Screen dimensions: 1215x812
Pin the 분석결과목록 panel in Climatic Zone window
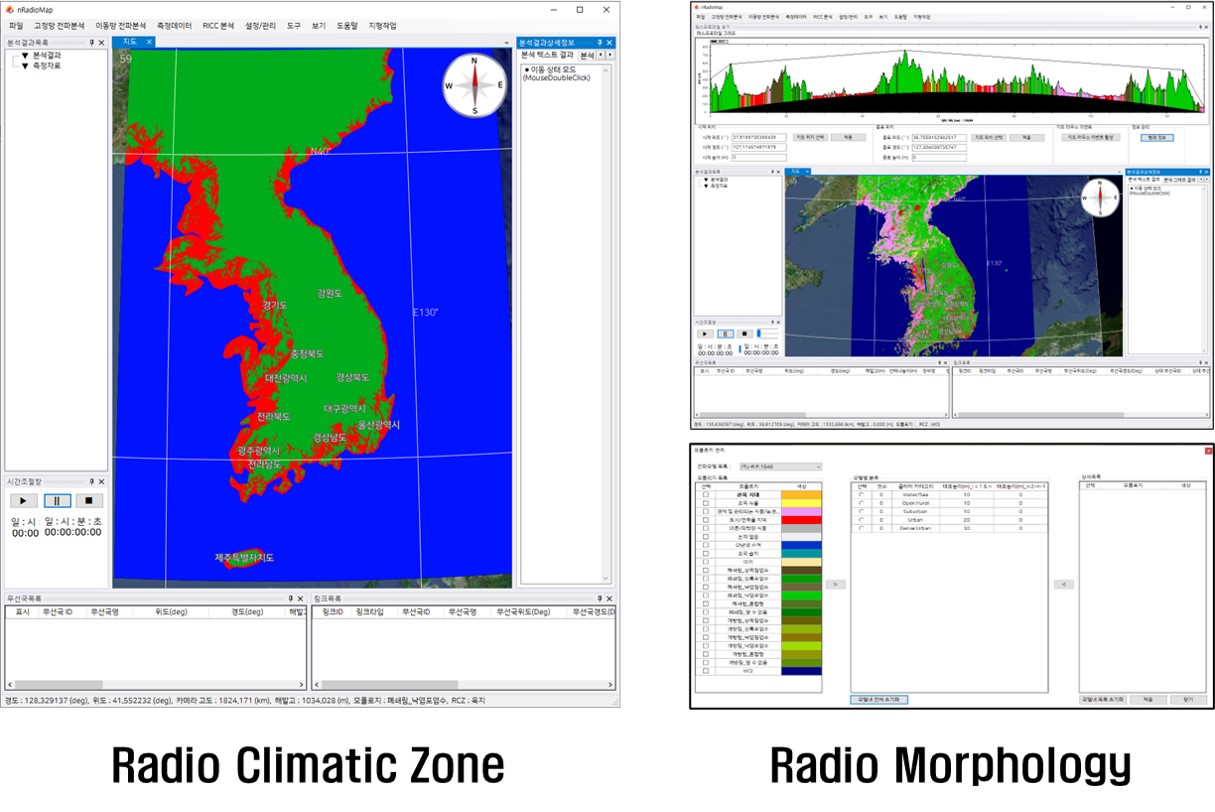coord(92,42)
